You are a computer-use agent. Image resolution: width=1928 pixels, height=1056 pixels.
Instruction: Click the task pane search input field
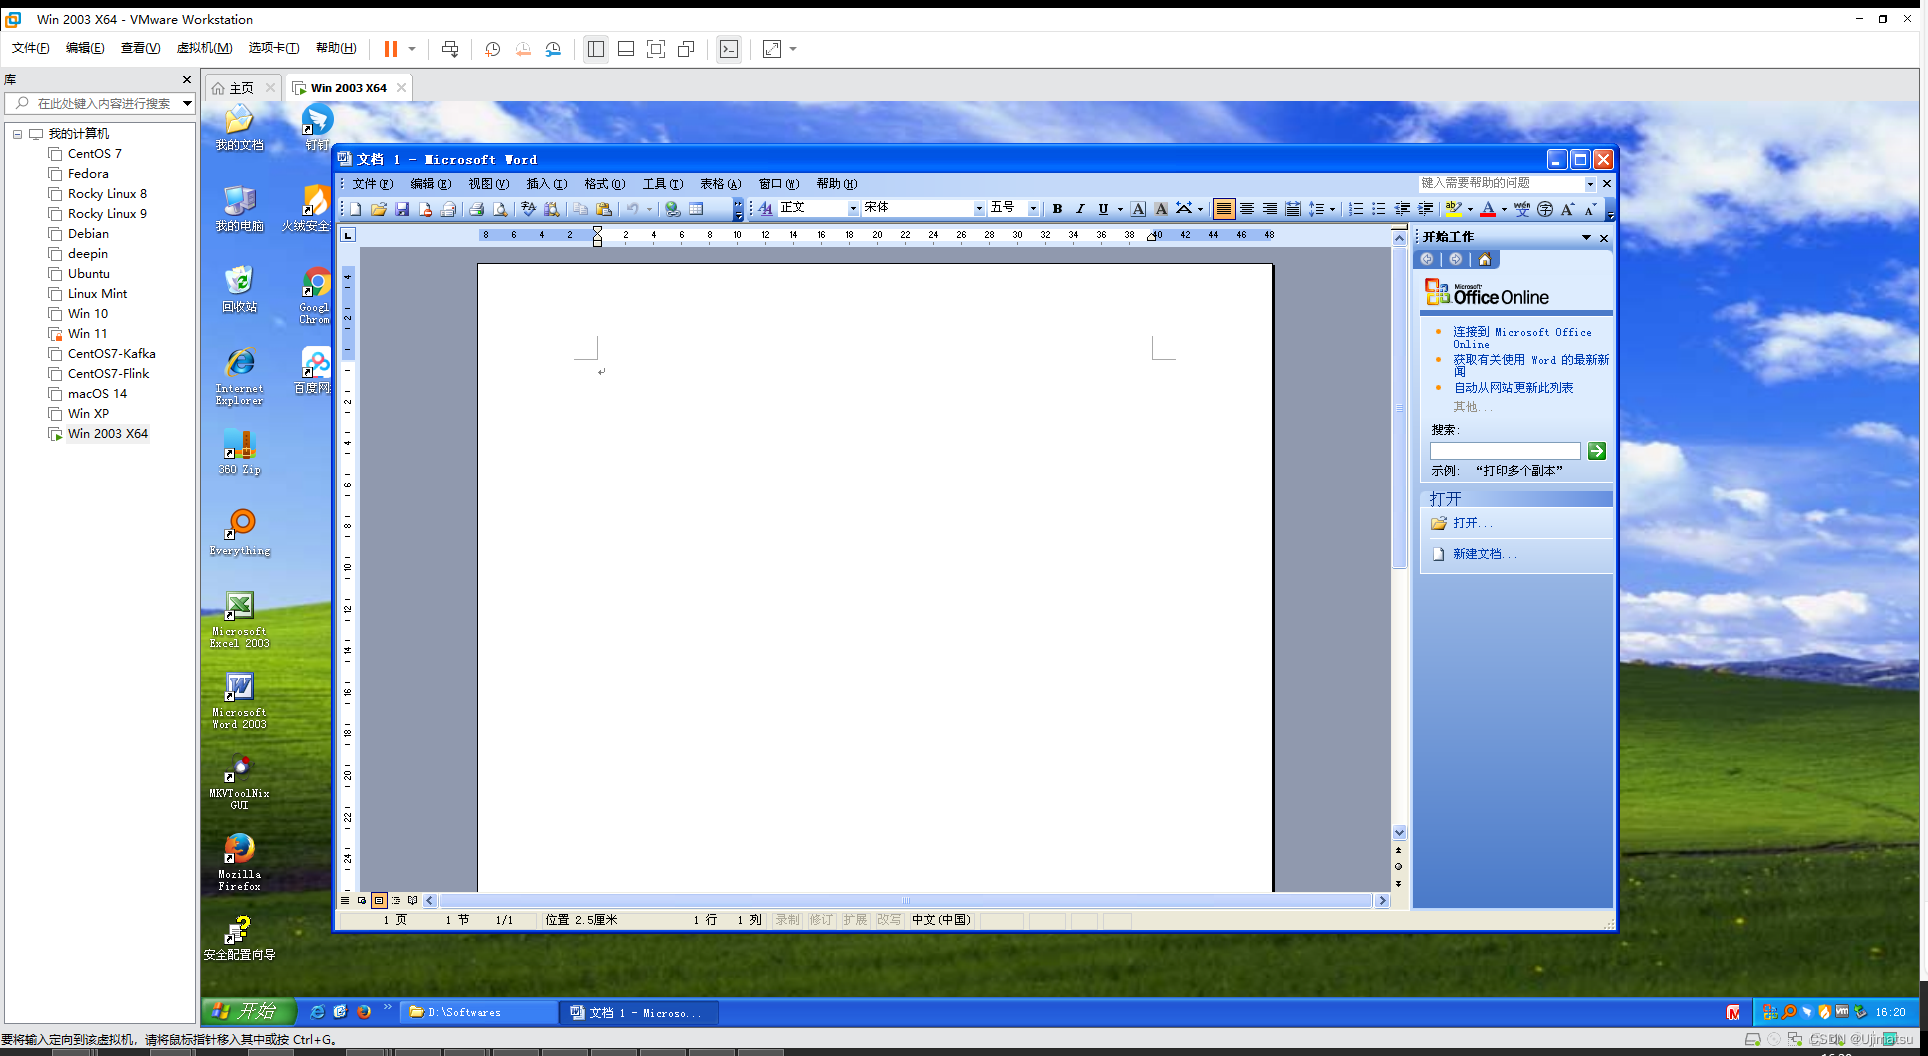pos(1505,451)
